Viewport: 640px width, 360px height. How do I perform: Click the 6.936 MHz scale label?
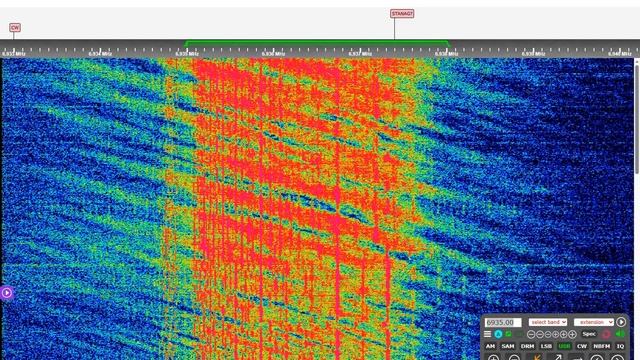click(273, 53)
